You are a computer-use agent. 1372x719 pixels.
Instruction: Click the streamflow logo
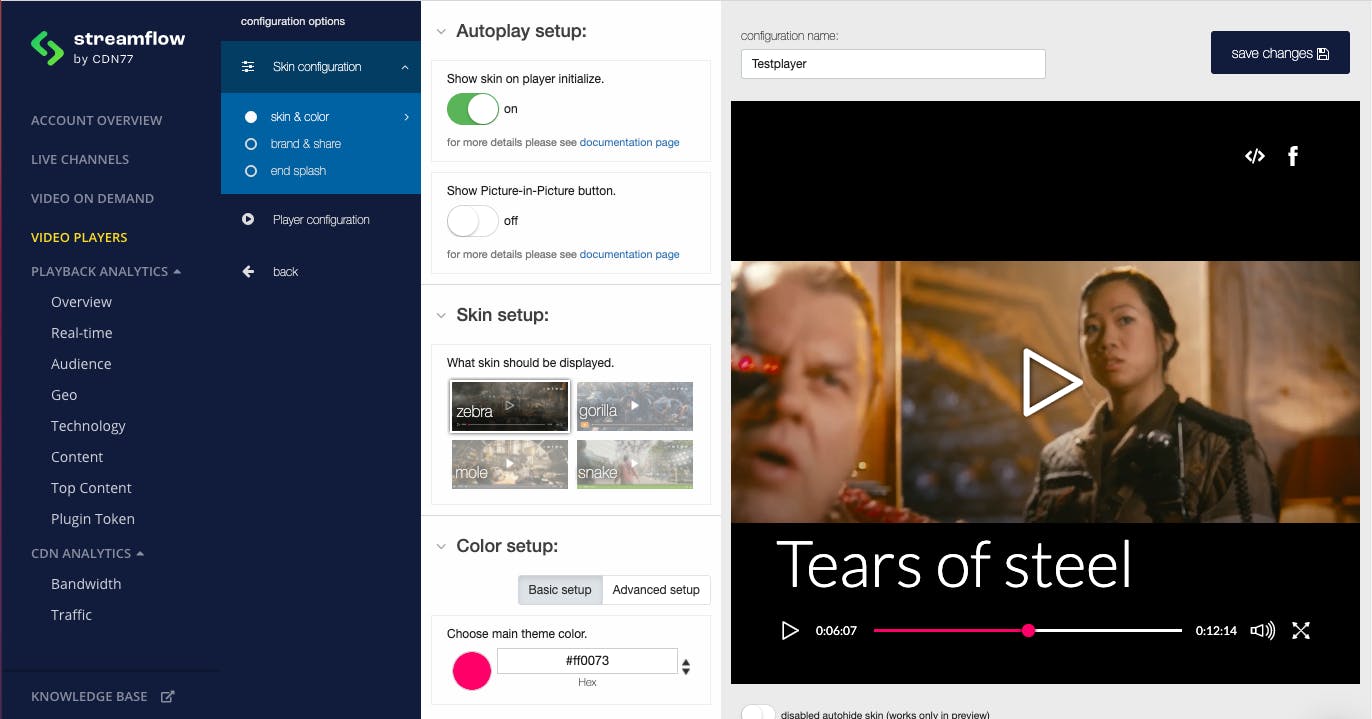click(x=108, y=48)
